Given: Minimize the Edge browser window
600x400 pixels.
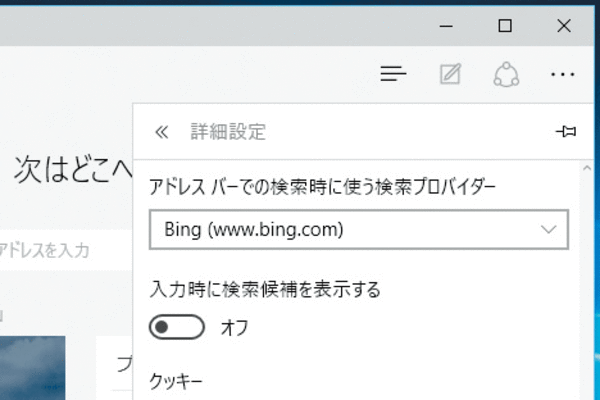Looking at the screenshot, I should pos(446,26).
